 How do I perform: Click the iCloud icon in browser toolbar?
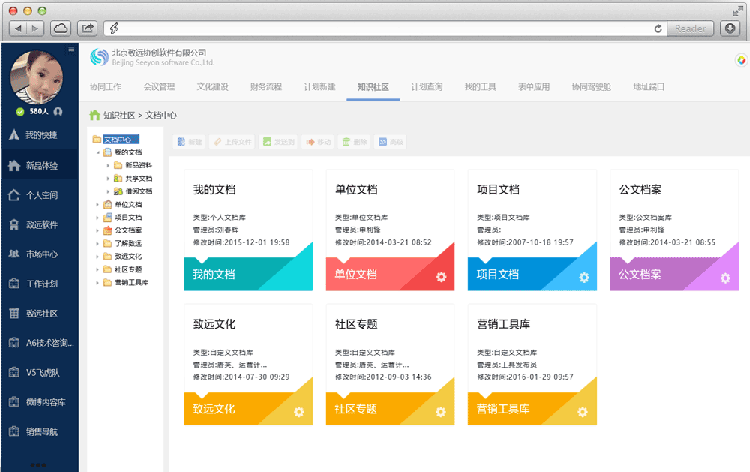(x=60, y=27)
